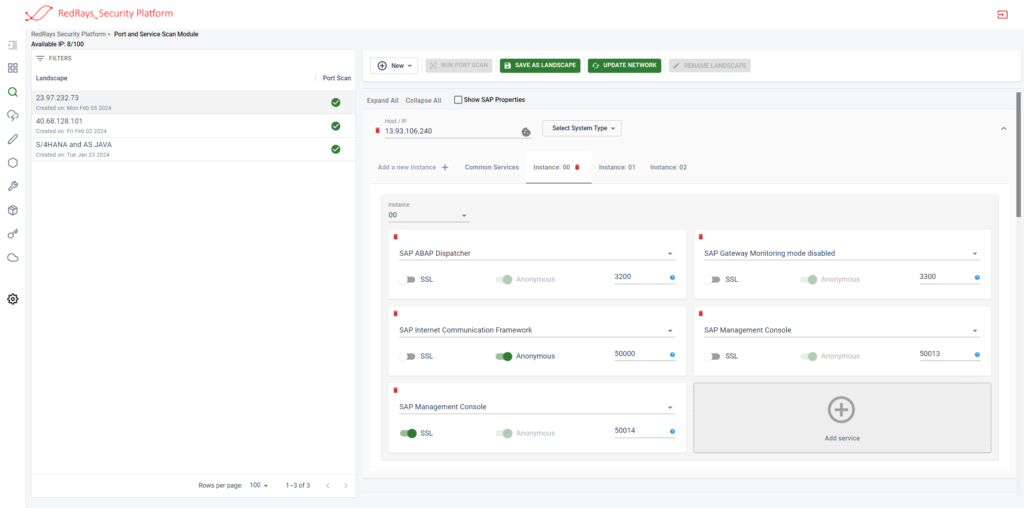Select the green search scan sidebar icon

[12, 92]
